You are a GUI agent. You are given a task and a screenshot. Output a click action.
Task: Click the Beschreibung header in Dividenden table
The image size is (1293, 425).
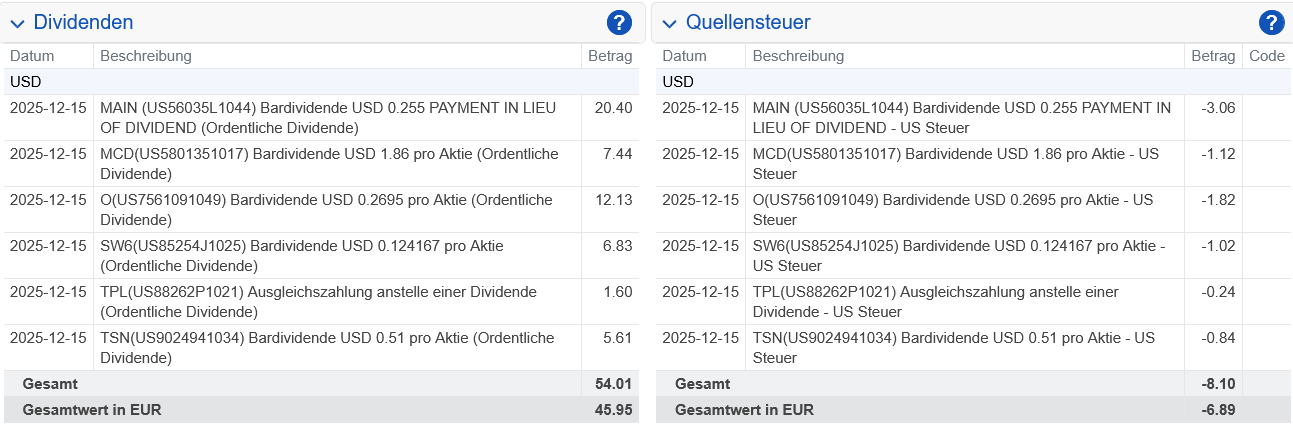(146, 56)
